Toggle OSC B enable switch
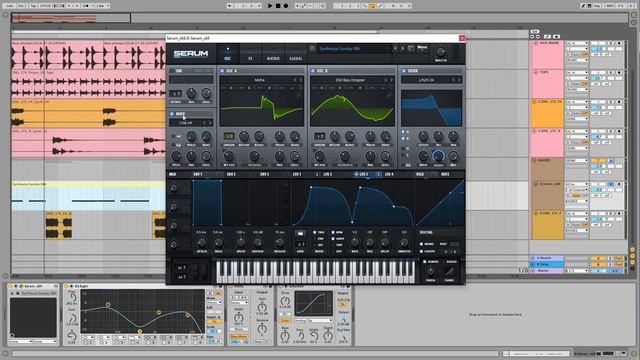This screenshot has width=640, height=360. (313, 71)
